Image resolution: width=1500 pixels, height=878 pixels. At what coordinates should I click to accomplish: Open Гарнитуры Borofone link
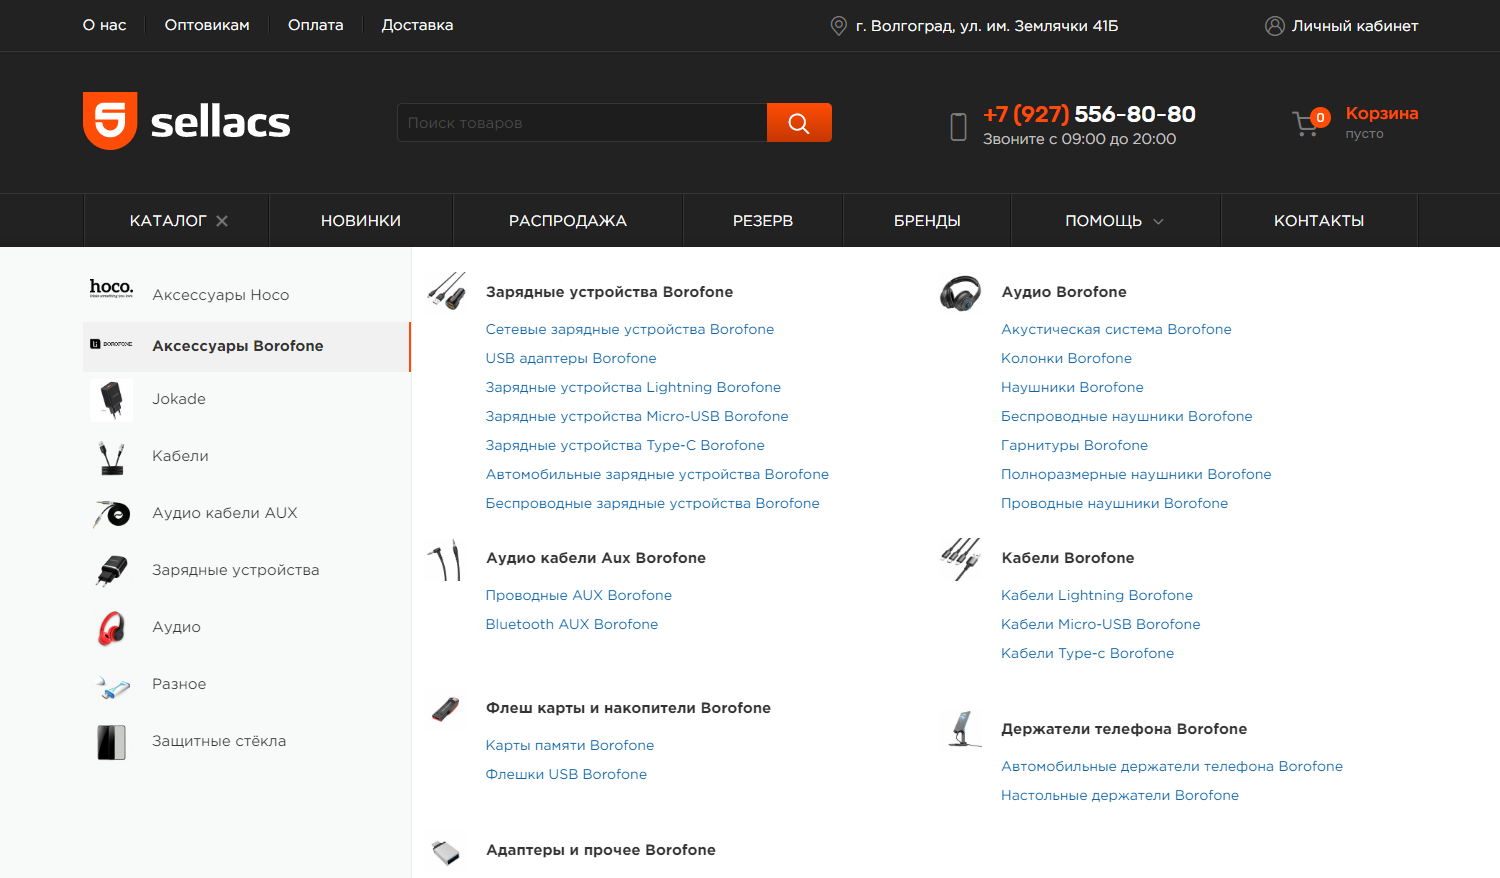[1074, 445]
